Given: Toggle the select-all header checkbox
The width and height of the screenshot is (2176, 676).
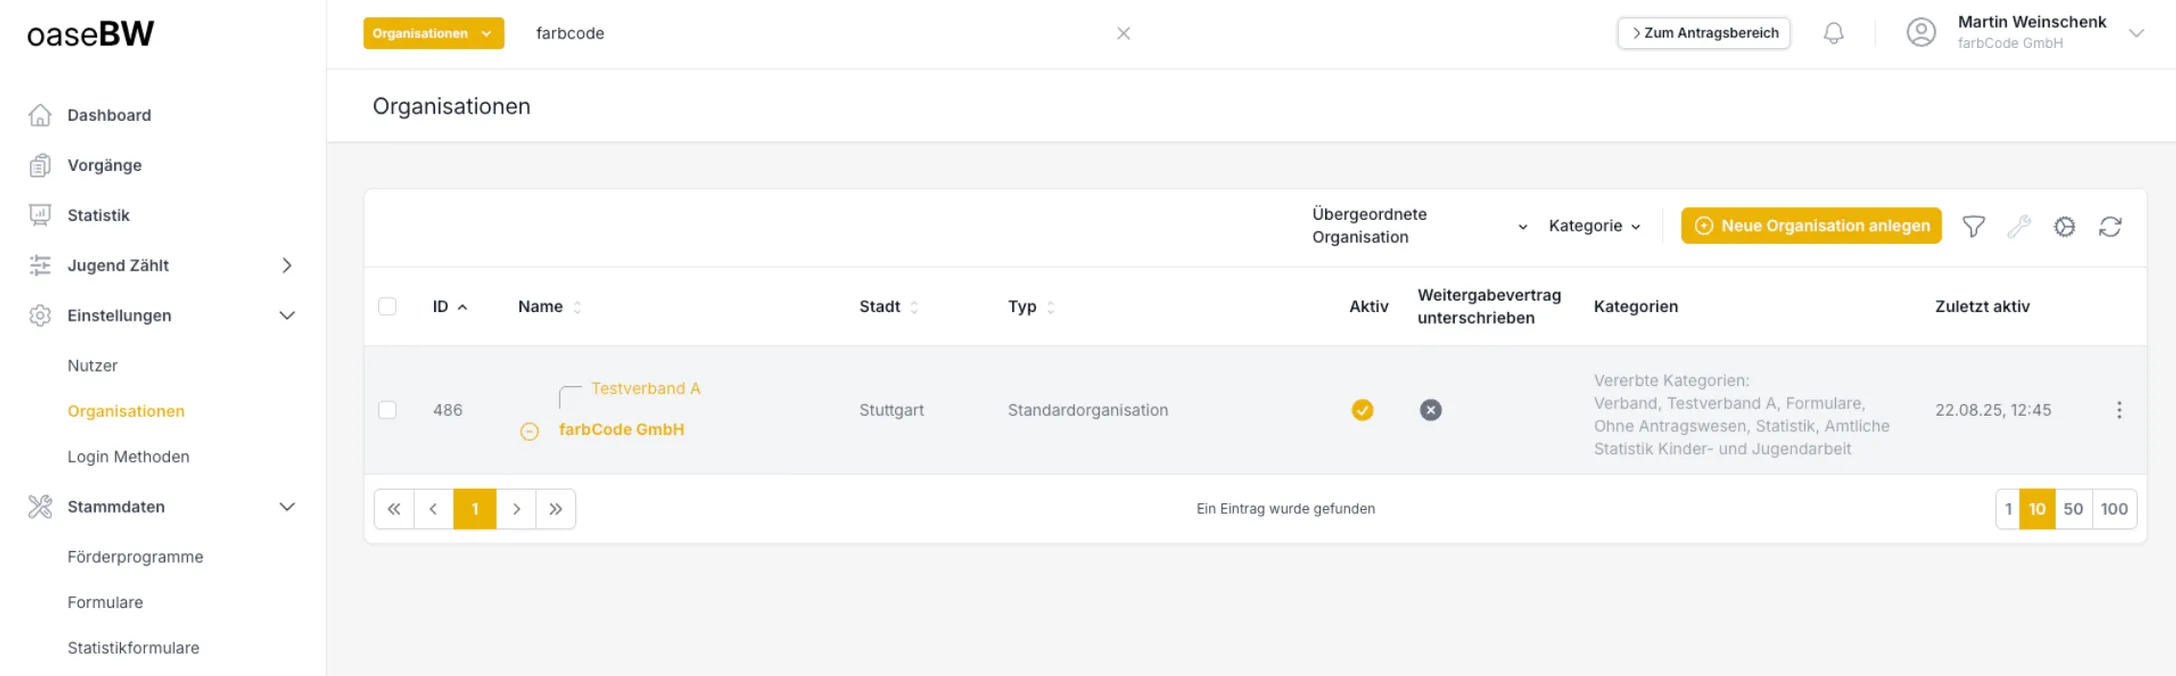Looking at the screenshot, I should [387, 306].
